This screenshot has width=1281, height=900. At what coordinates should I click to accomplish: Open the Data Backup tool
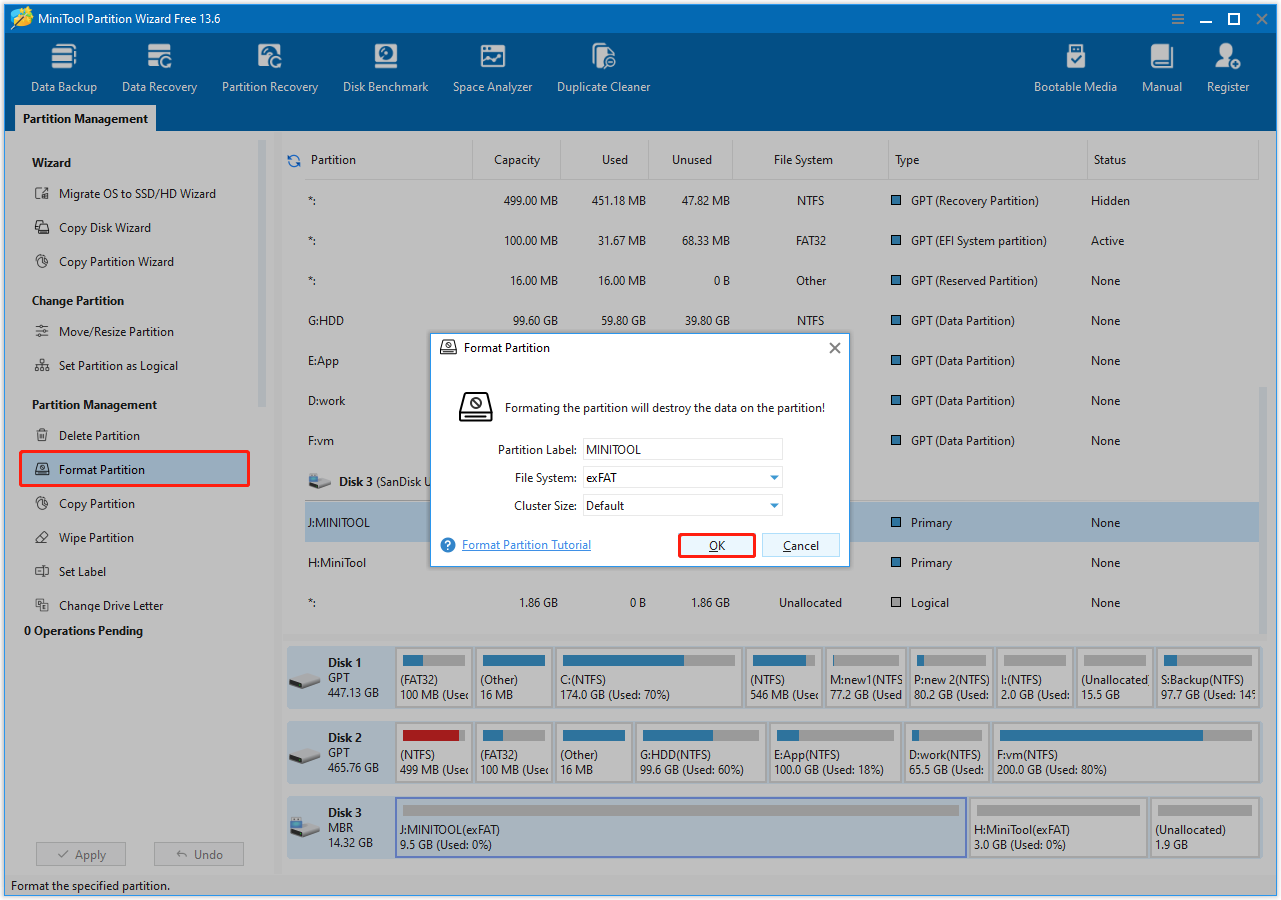[63, 66]
